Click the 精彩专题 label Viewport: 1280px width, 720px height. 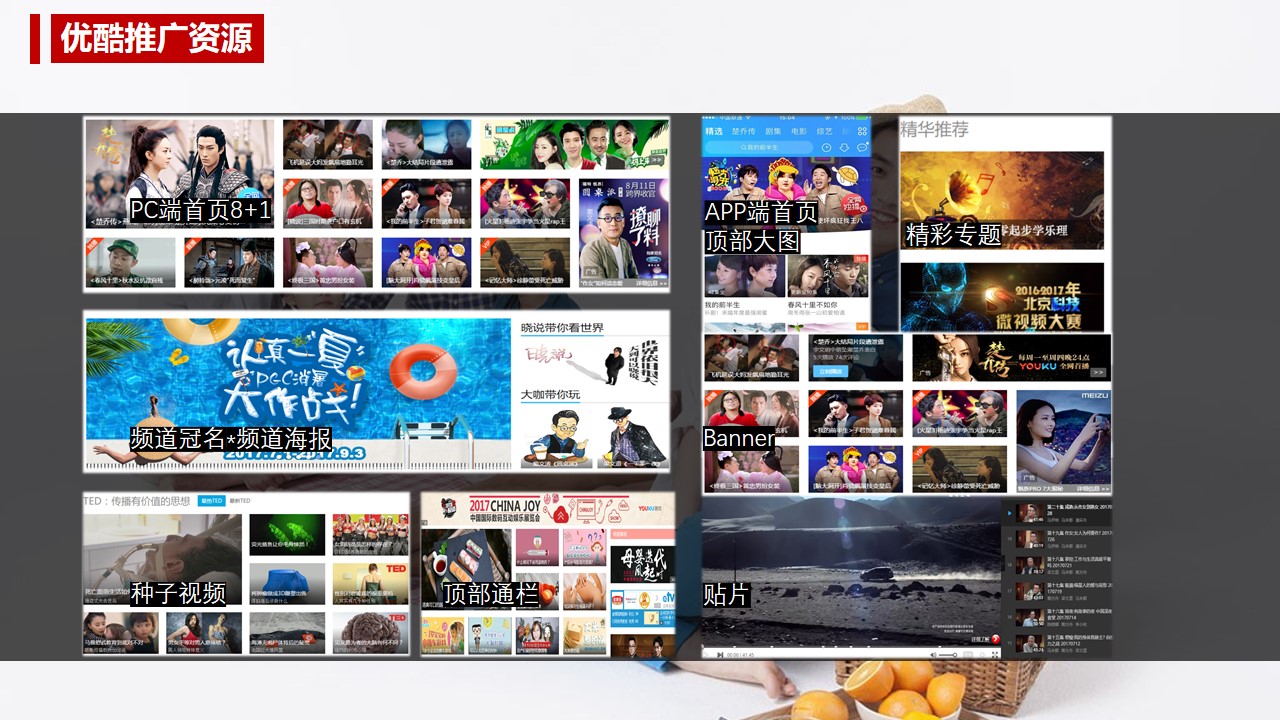coord(953,235)
